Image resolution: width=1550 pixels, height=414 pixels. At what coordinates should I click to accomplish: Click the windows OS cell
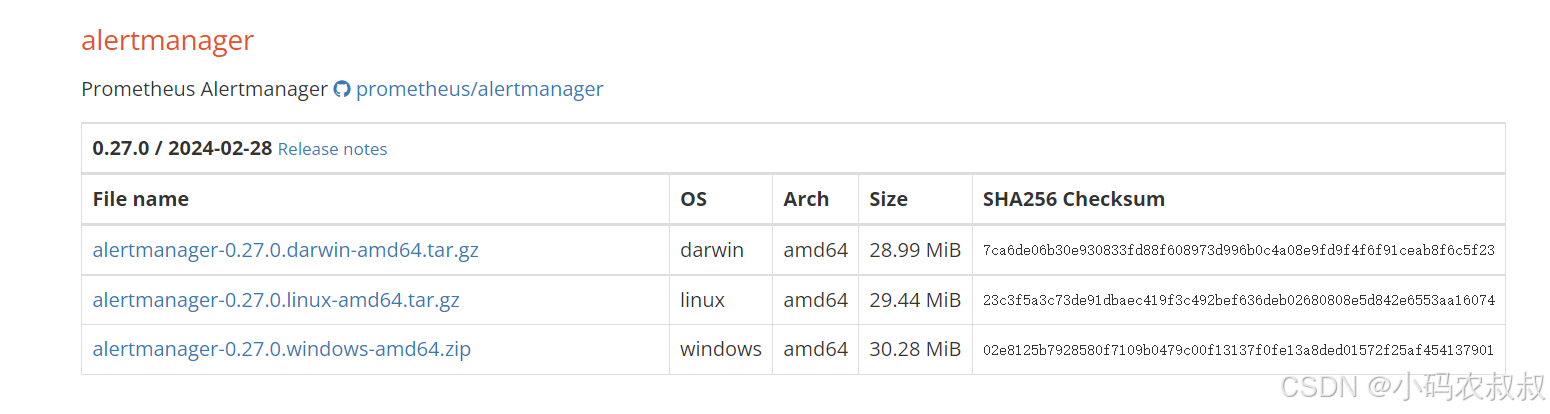(720, 349)
